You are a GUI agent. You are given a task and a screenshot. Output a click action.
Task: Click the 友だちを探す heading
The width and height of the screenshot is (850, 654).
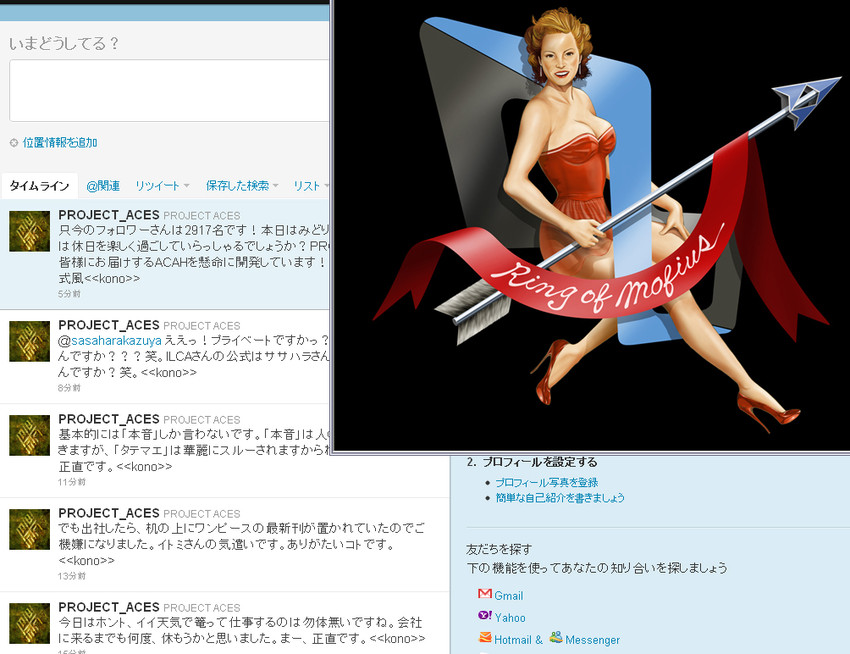[499, 549]
